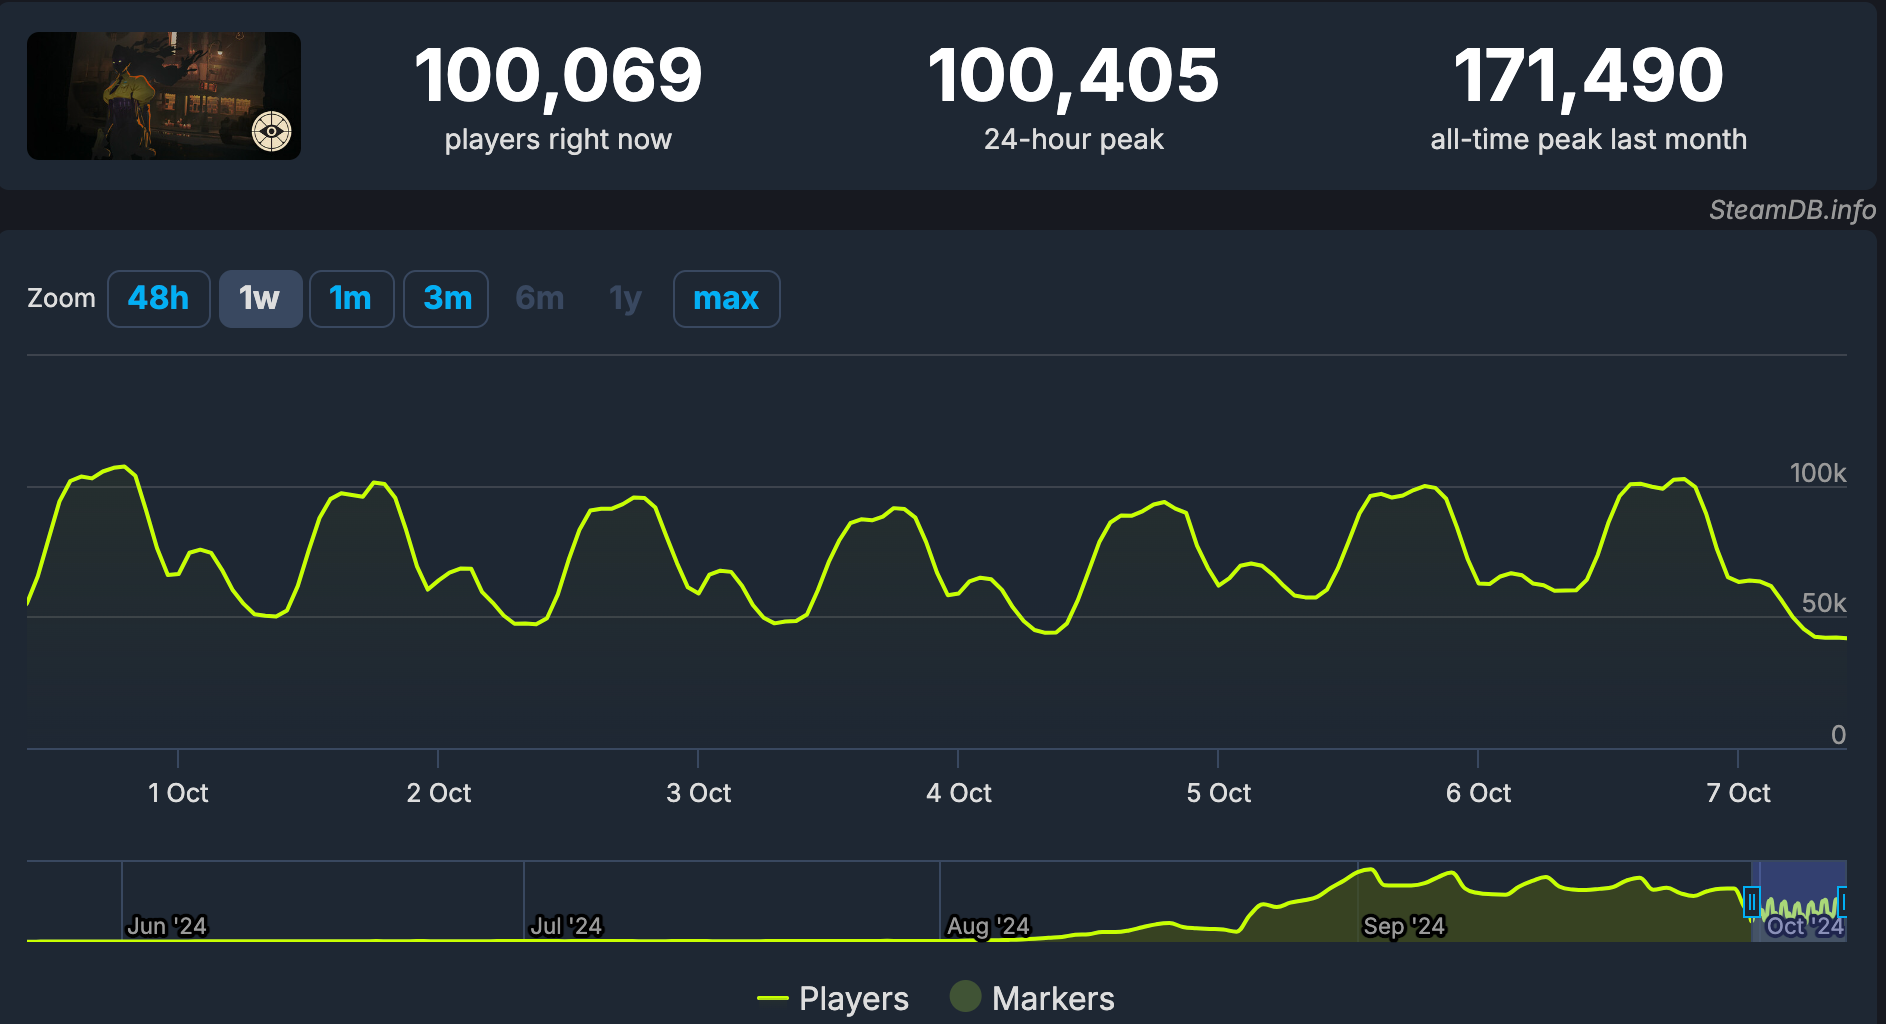The image size is (1886, 1024).
Task: Click the right navigator range handle
Action: click(x=1842, y=902)
